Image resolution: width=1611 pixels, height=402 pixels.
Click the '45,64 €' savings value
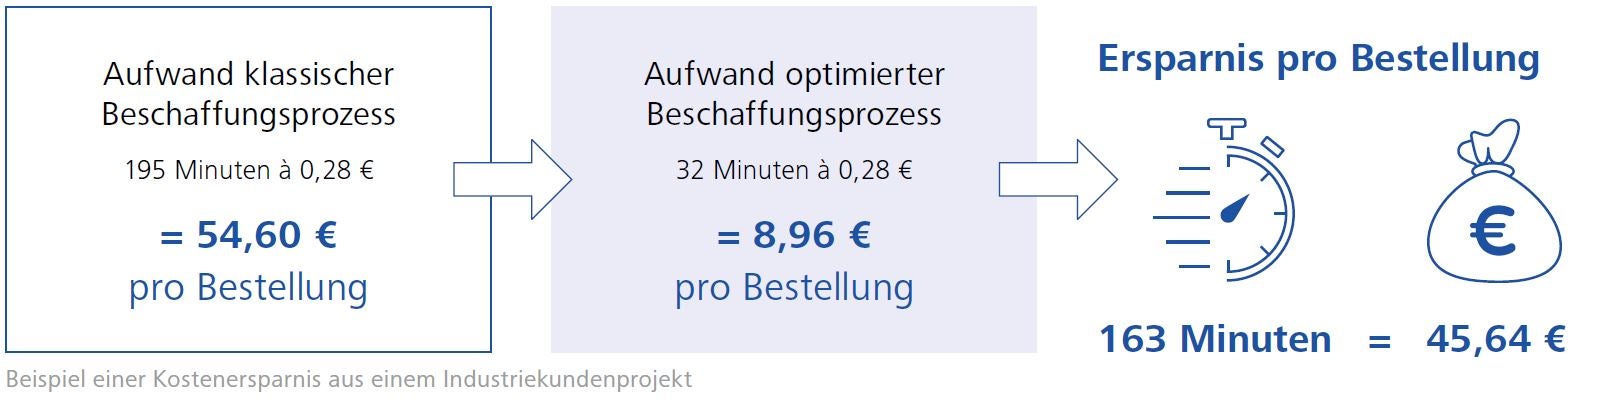1495,339
